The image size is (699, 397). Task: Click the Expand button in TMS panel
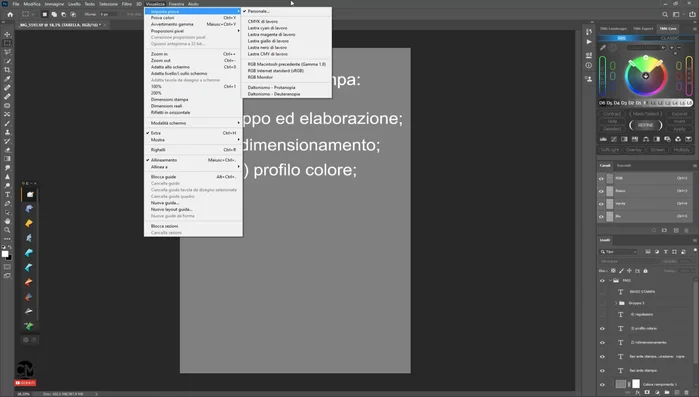pos(679,114)
